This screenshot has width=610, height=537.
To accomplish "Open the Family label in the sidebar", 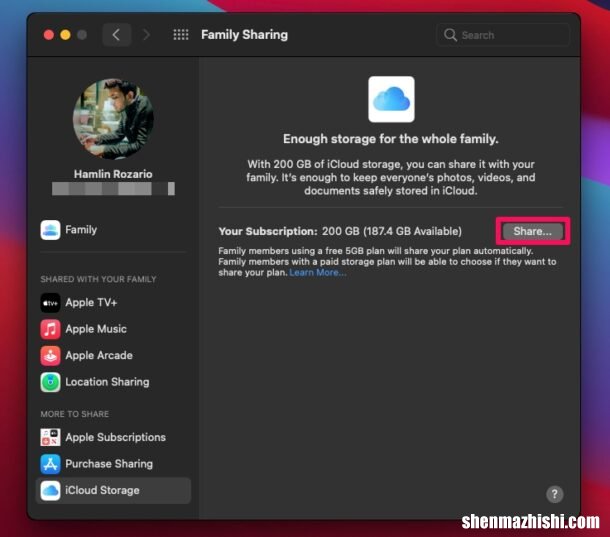I will click(x=81, y=230).
